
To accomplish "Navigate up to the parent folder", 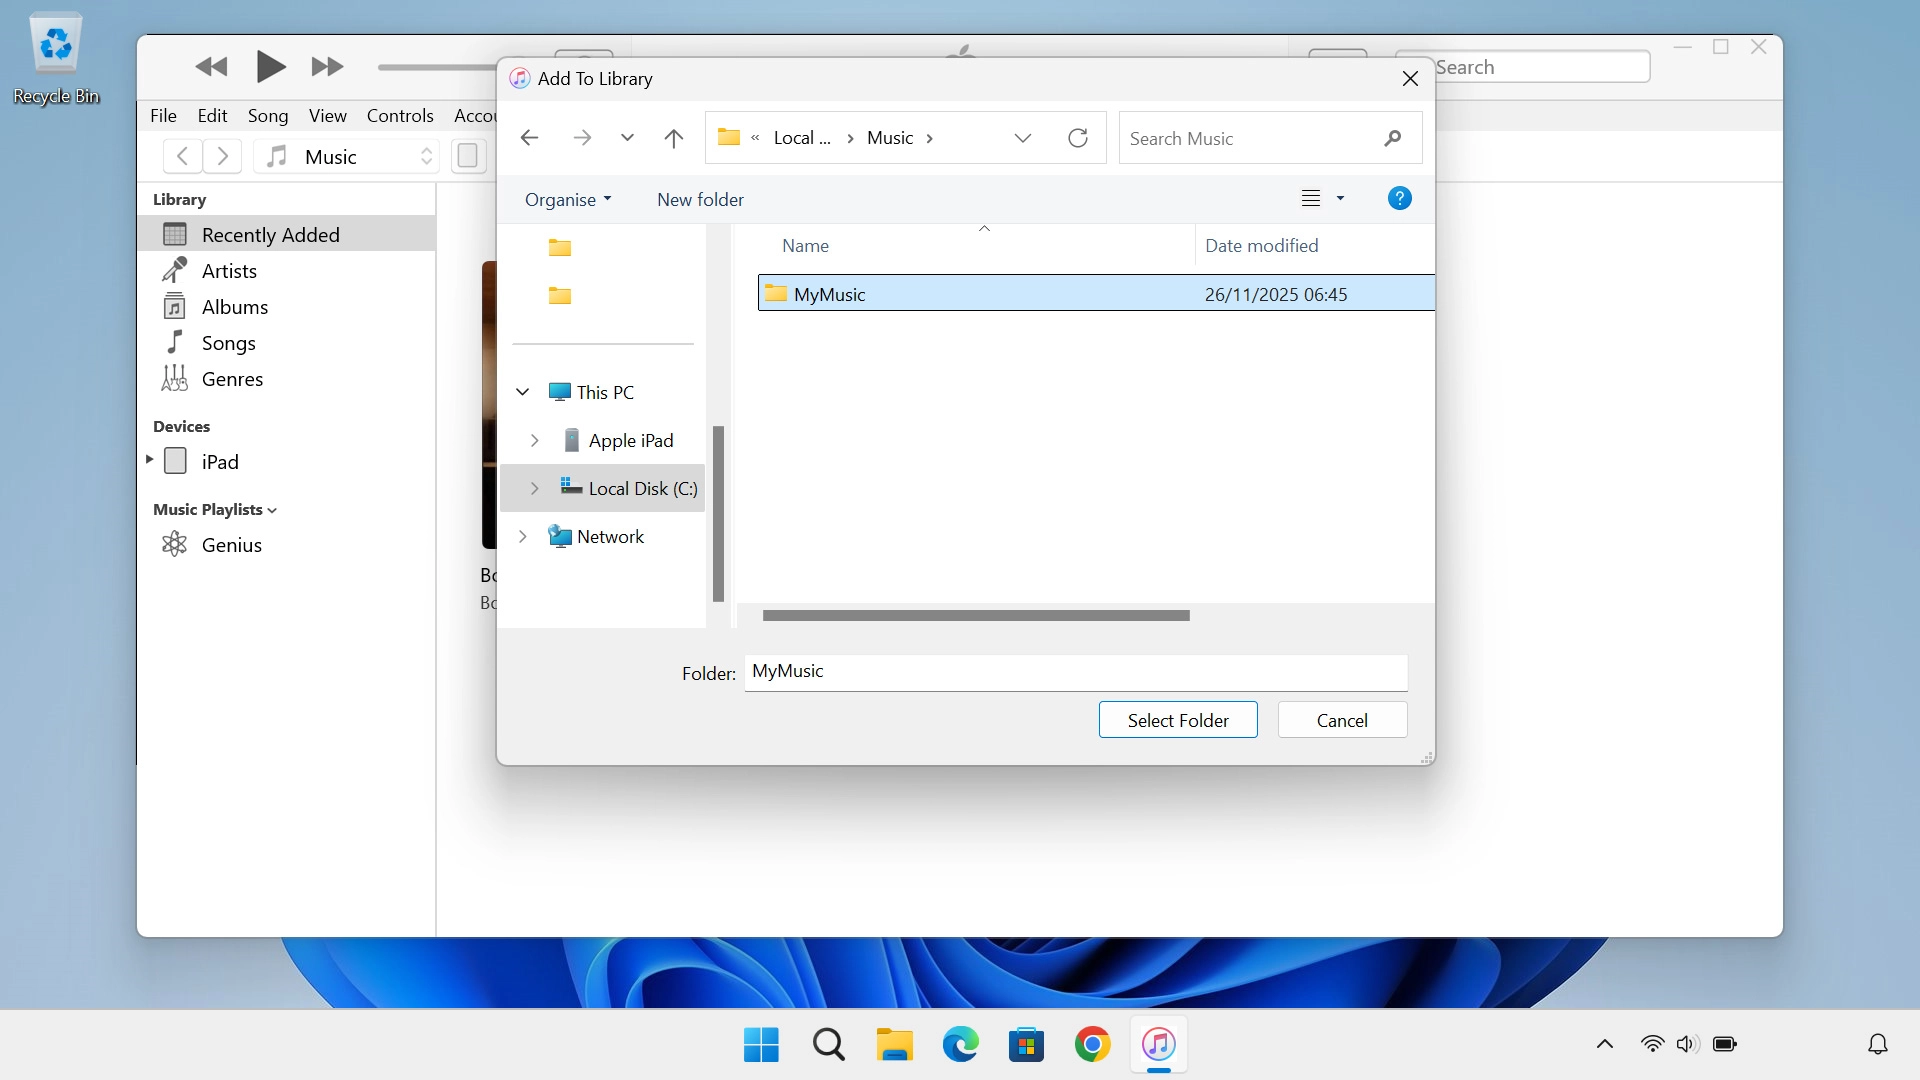I will pos(674,138).
